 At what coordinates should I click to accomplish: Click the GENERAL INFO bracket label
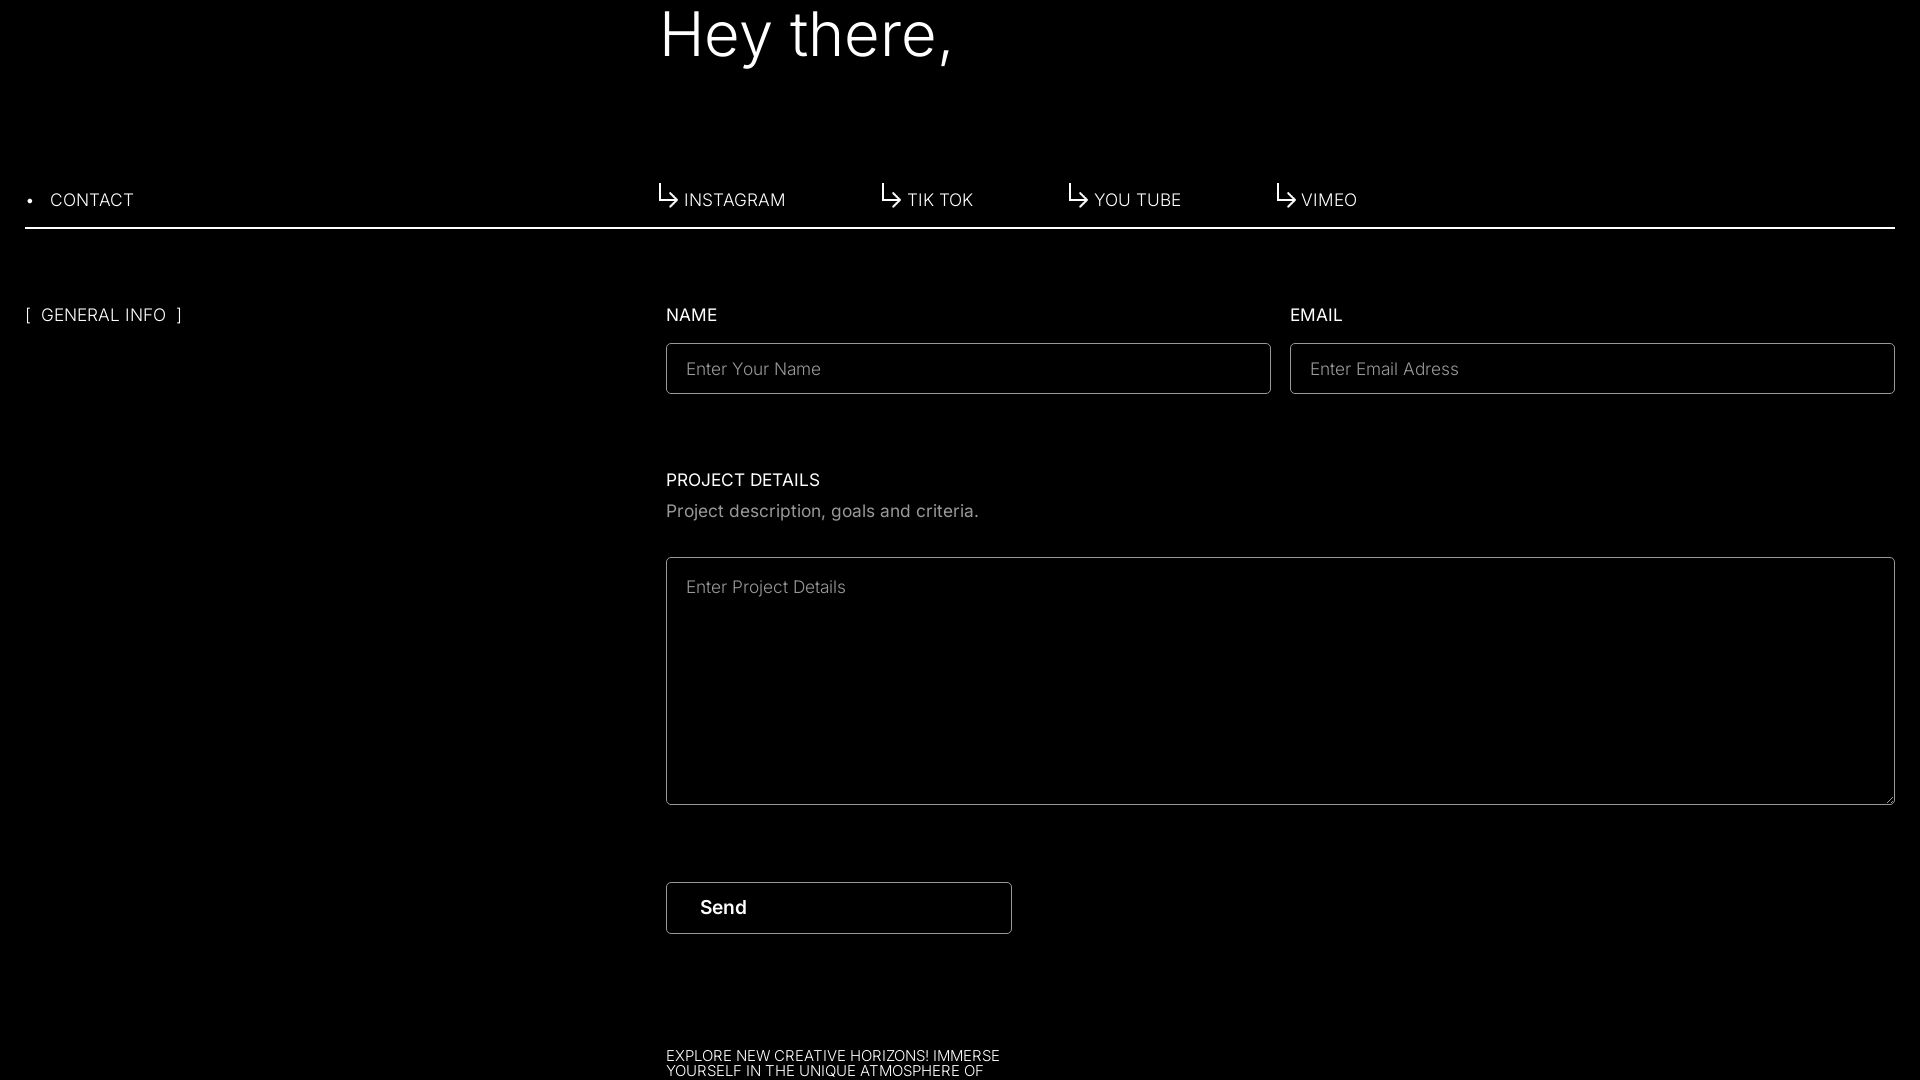(x=103, y=315)
